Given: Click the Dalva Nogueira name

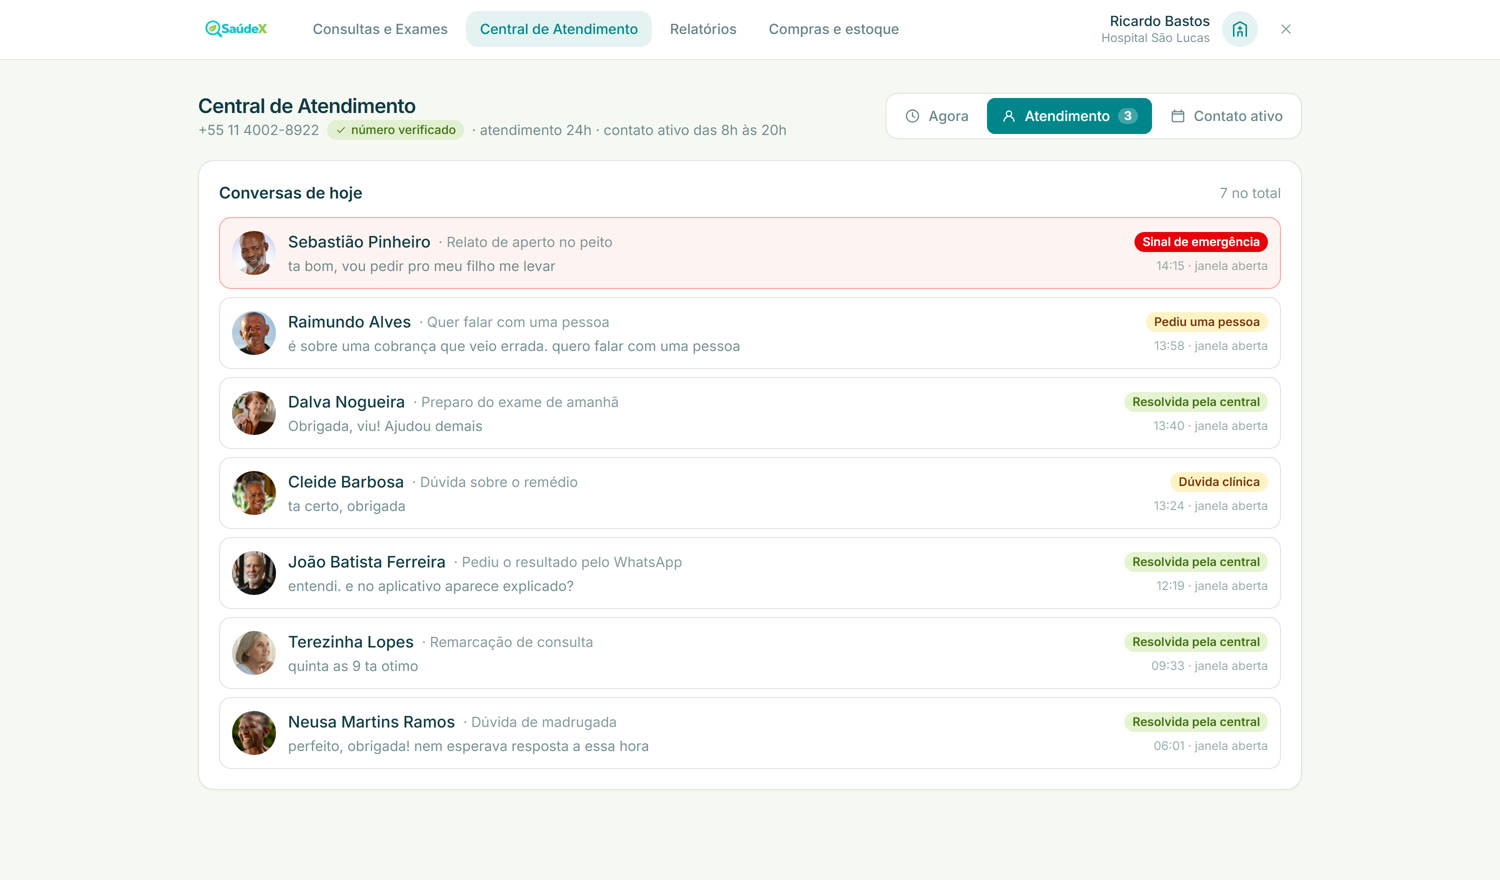Looking at the screenshot, I should (346, 402).
